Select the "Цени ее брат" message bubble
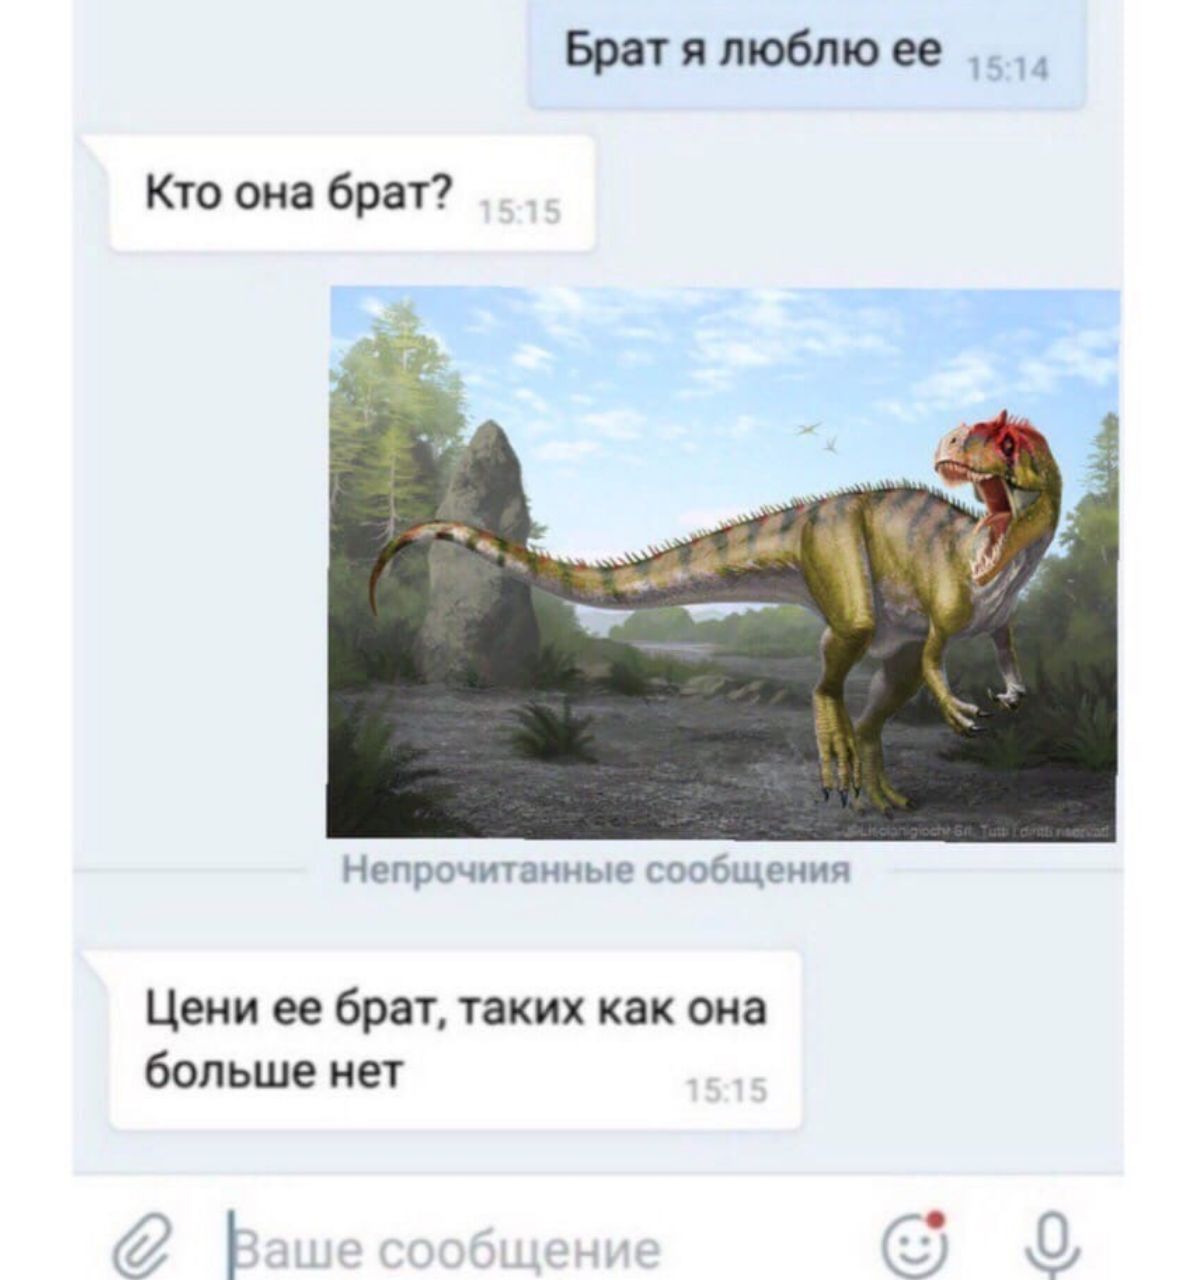Image resolution: width=1201 pixels, height=1280 pixels. tap(455, 1040)
